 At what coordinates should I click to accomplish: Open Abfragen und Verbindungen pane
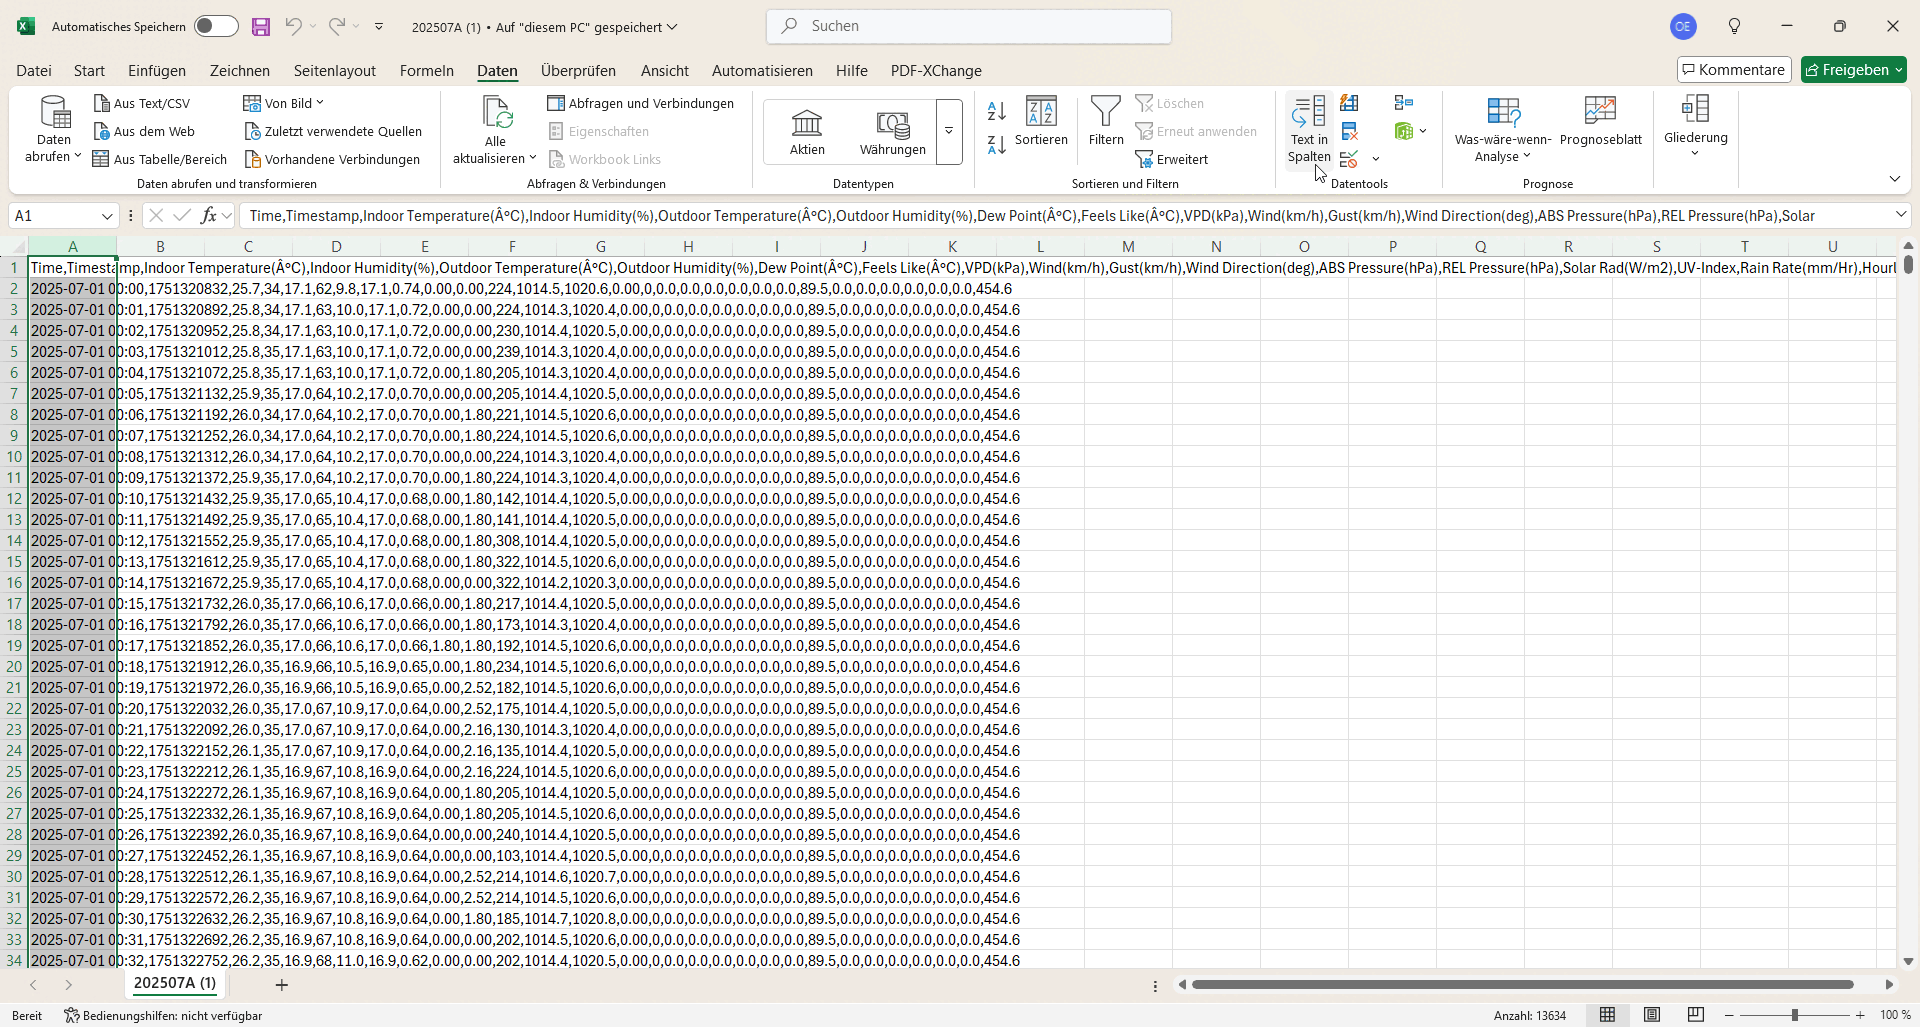pyautogui.click(x=641, y=103)
